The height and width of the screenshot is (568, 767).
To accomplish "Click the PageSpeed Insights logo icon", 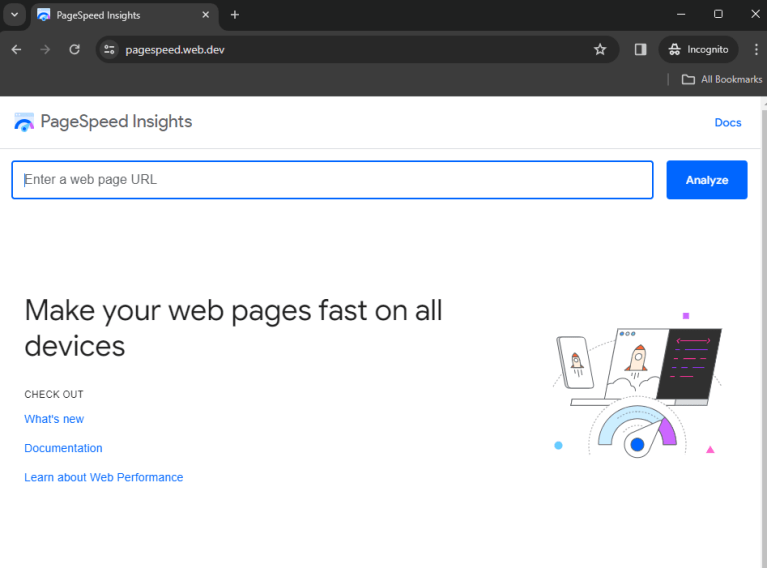I will [x=24, y=122].
